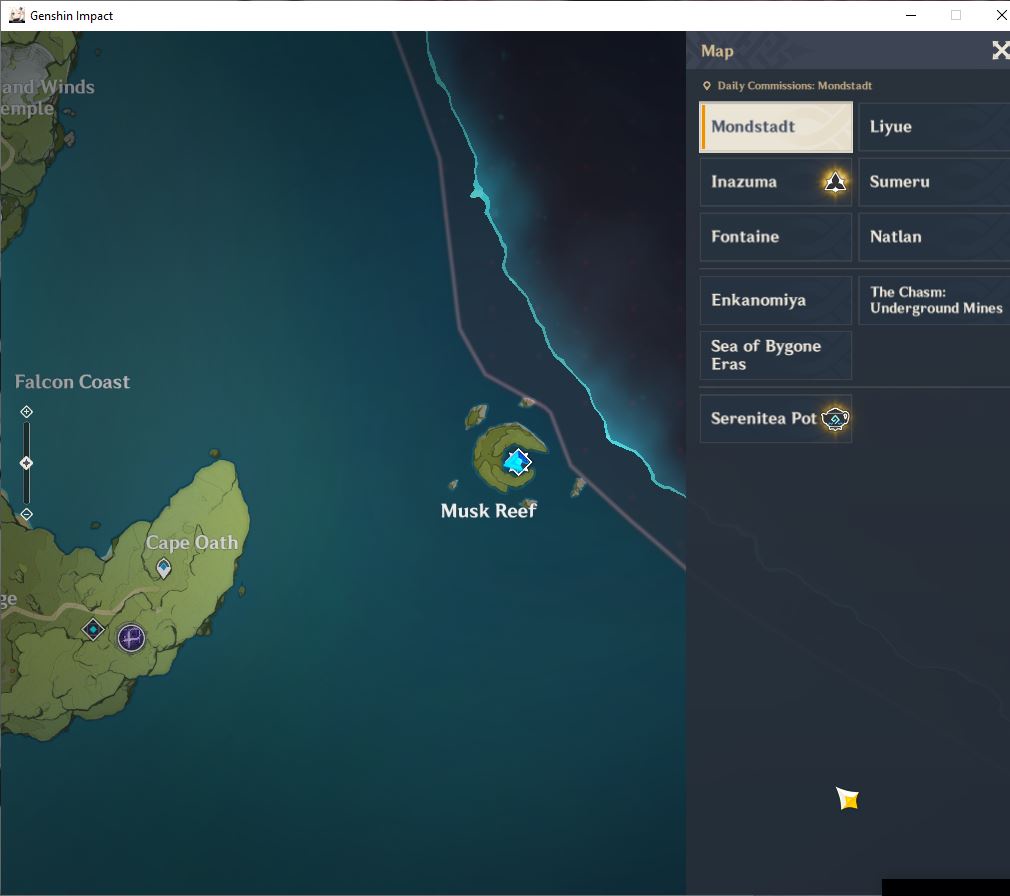Go to the Fontaine map
The width and height of the screenshot is (1010, 896).
pyautogui.click(x=776, y=237)
